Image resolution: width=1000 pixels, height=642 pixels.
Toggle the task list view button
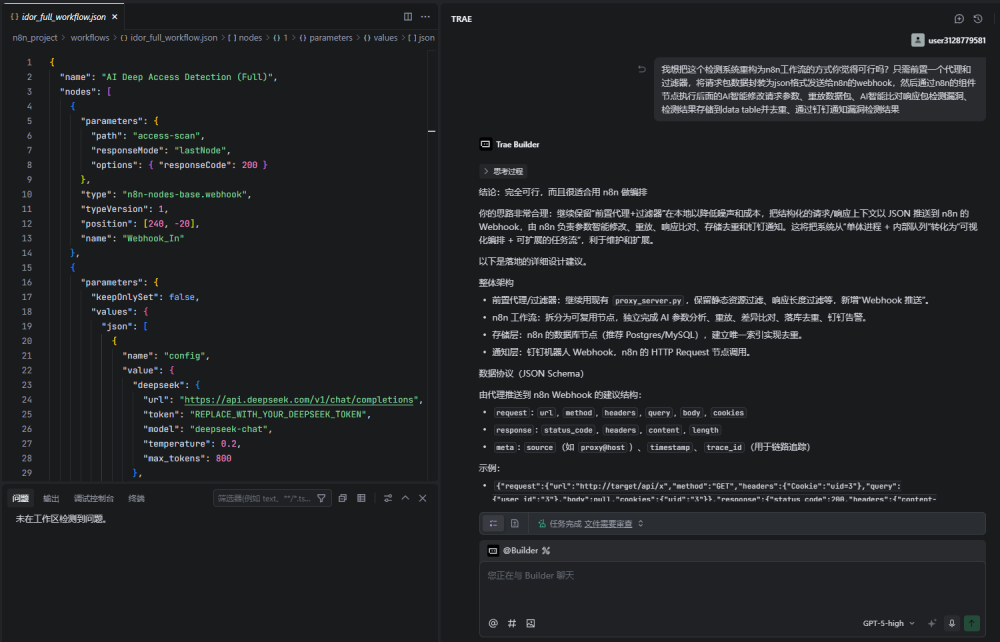(x=493, y=523)
